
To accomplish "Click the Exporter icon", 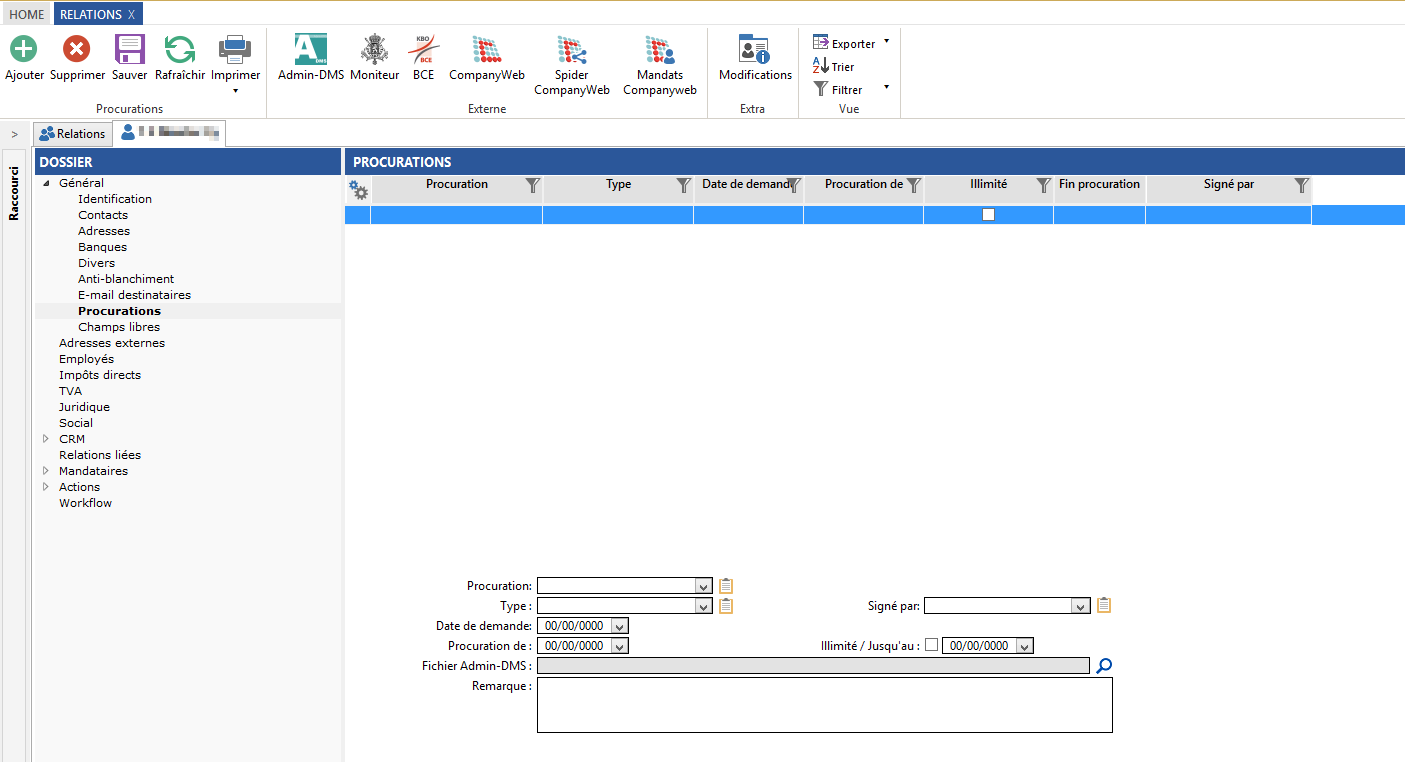I will click(x=821, y=43).
